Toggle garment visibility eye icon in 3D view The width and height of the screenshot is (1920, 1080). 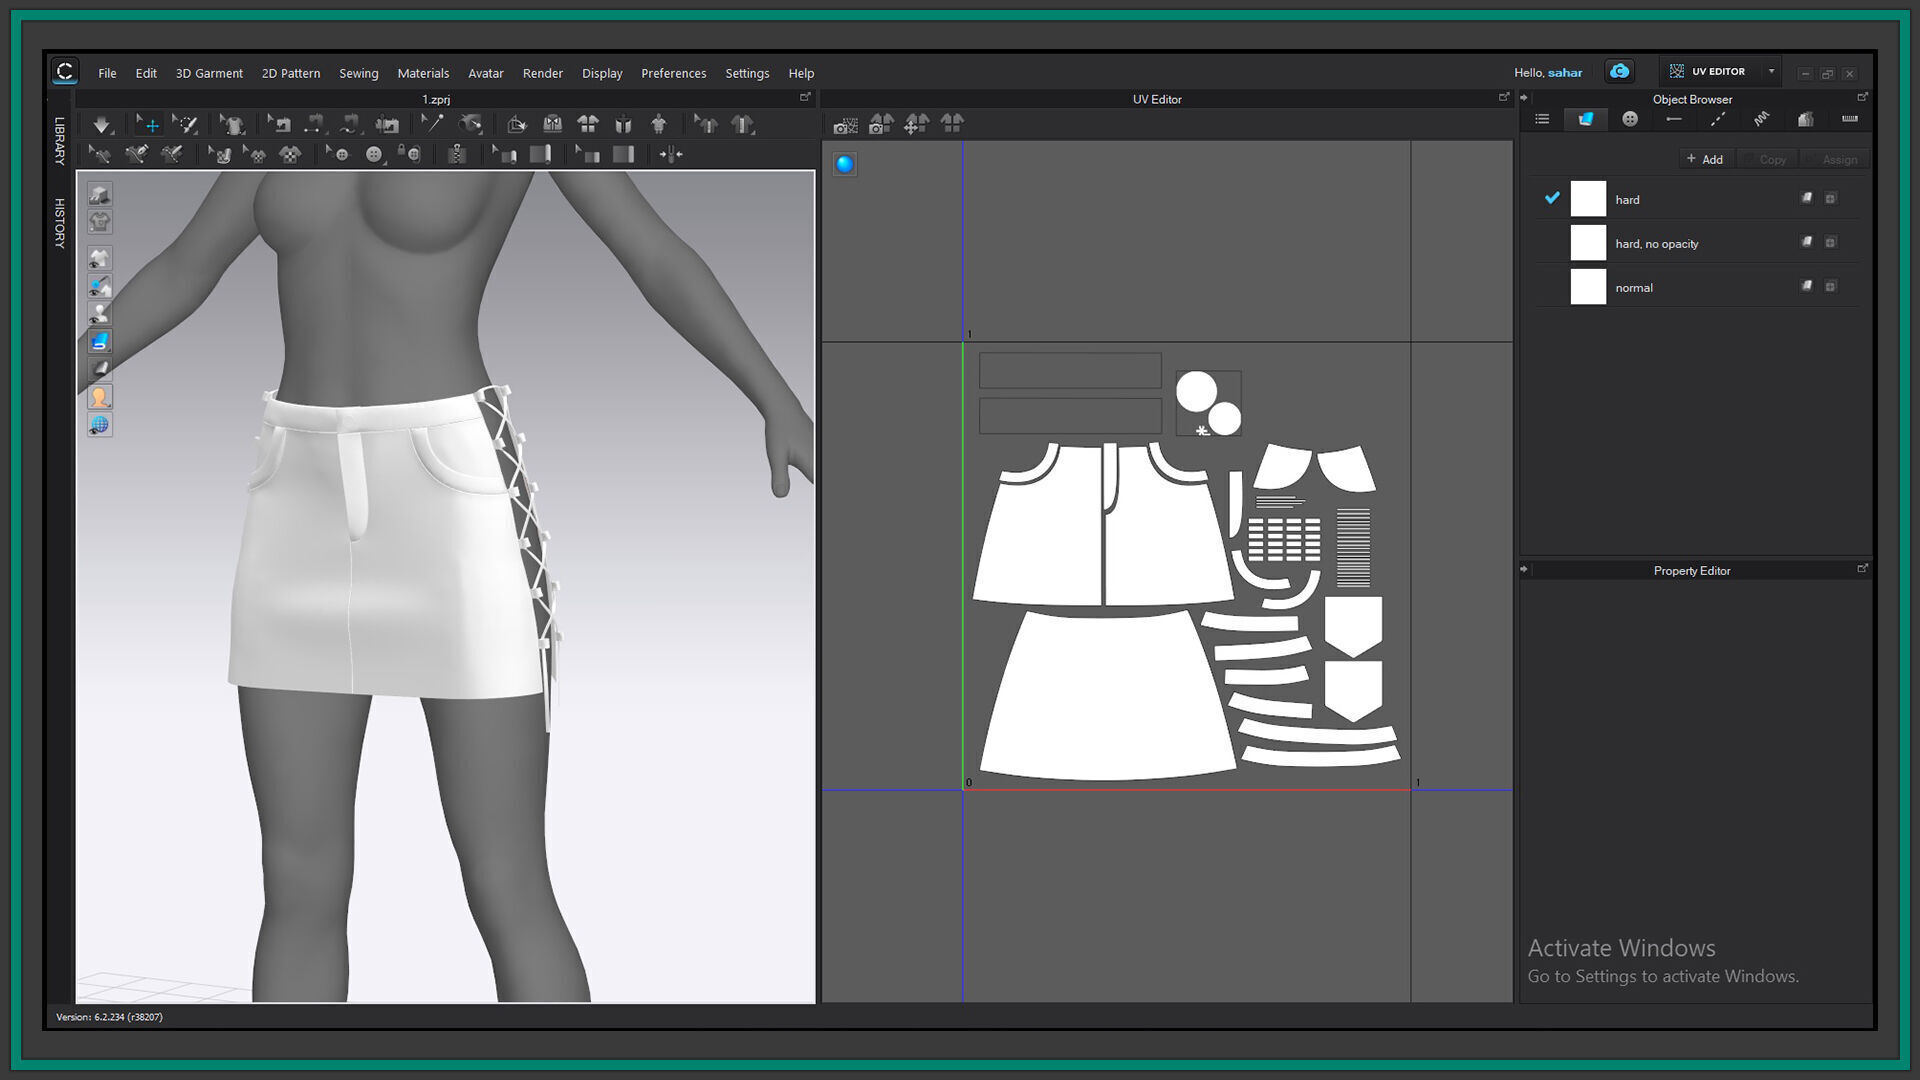pos(99,258)
